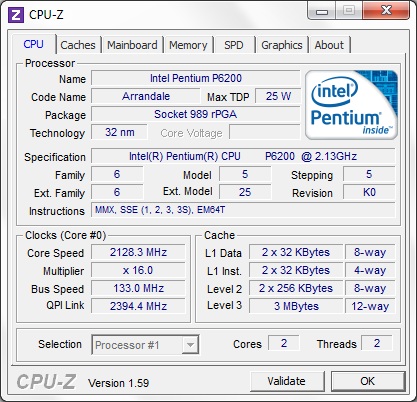This screenshot has width=417, height=402.
Task: Click the Threads count value 2
Action: click(x=377, y=343)
